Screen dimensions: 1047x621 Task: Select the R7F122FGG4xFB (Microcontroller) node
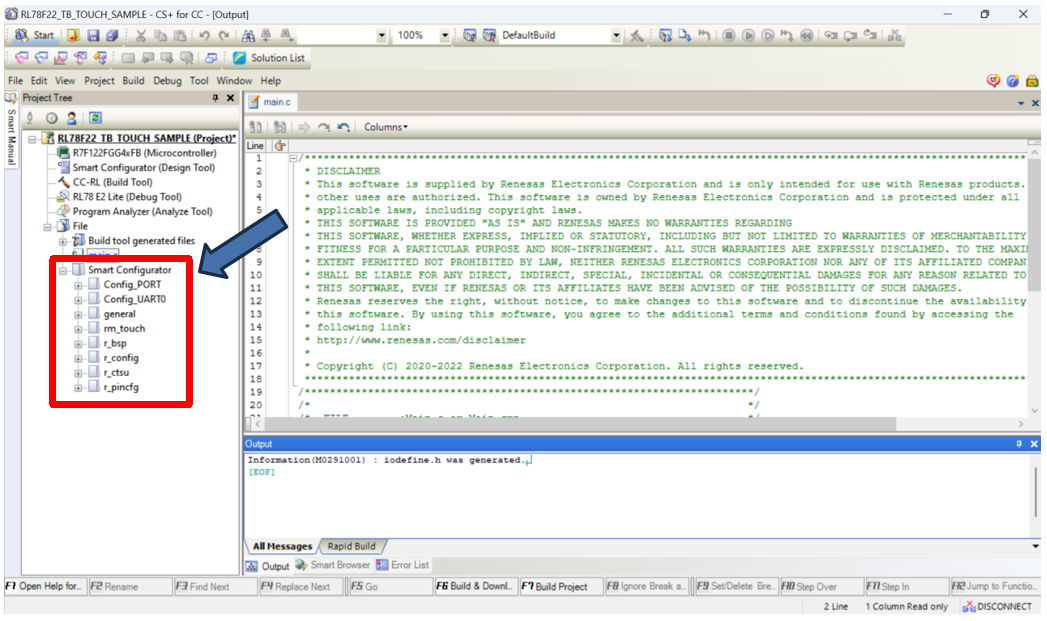143,153
